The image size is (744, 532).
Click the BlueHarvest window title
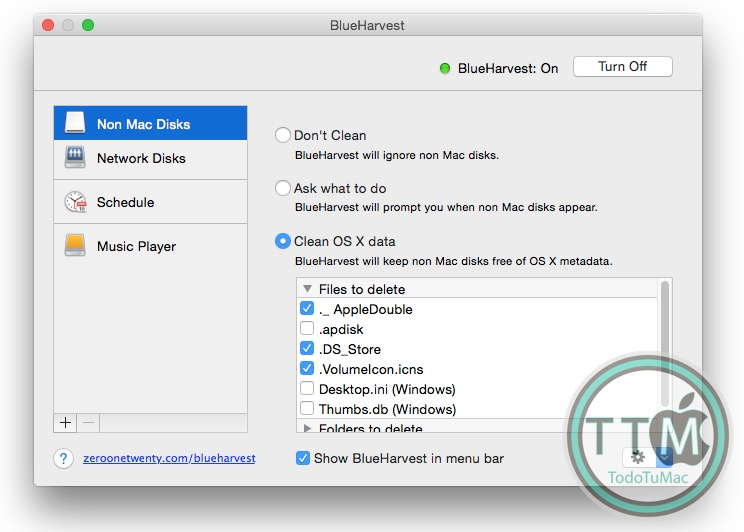click(367, 25)
